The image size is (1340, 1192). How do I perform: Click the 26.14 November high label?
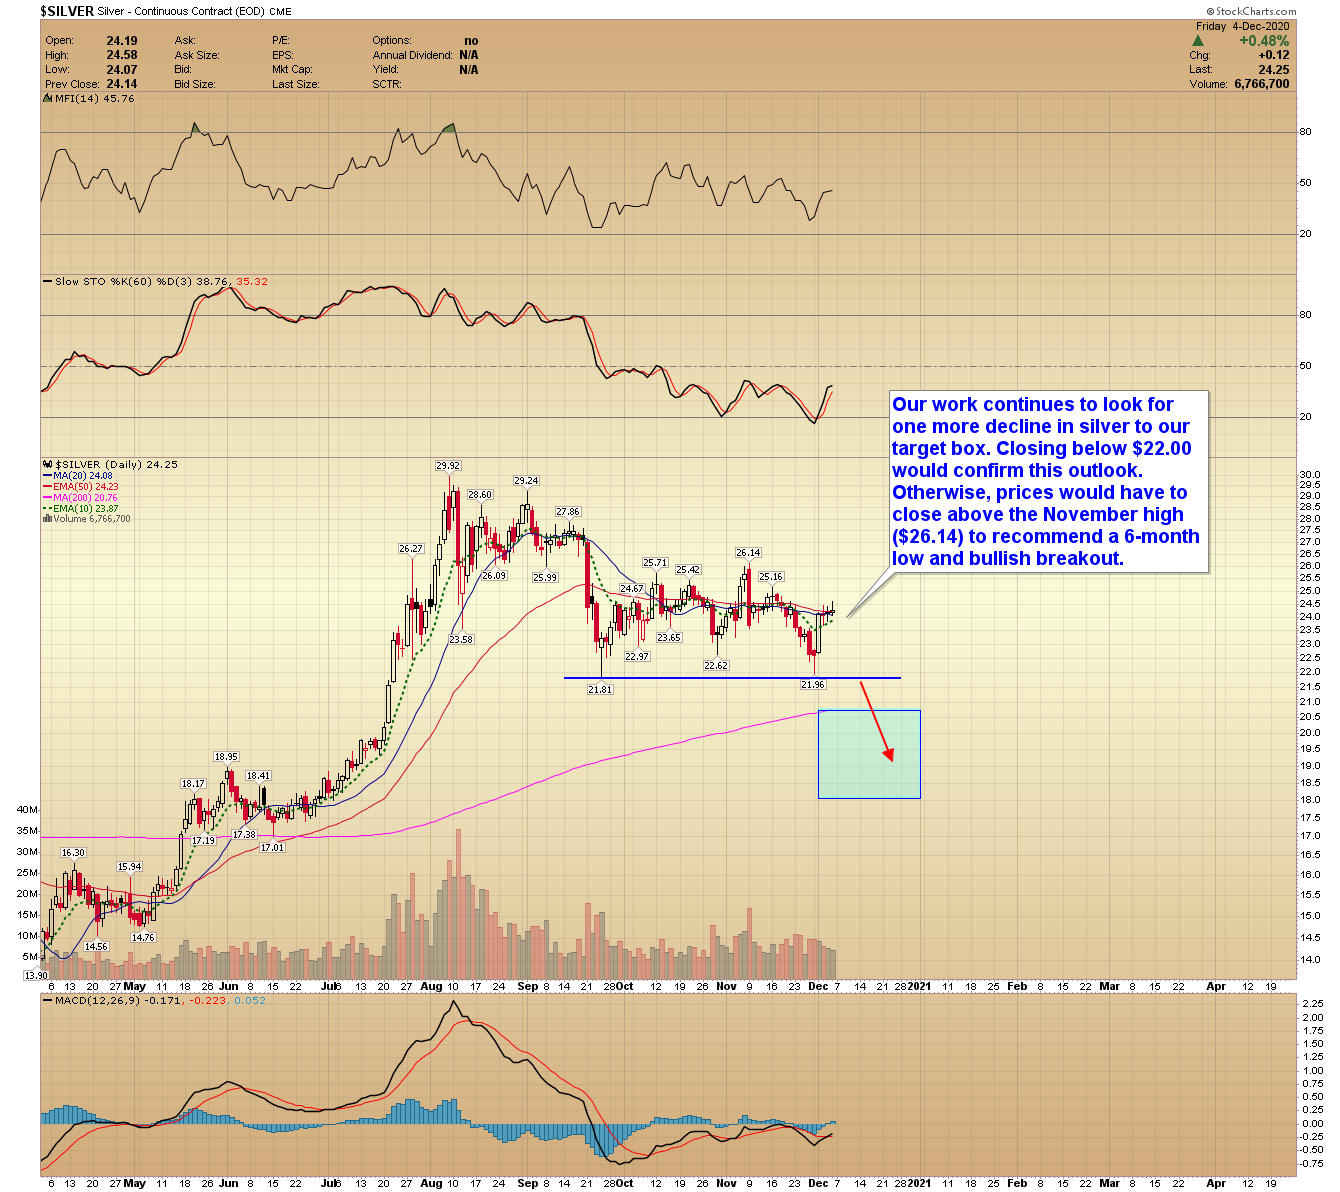click(748, 553)
